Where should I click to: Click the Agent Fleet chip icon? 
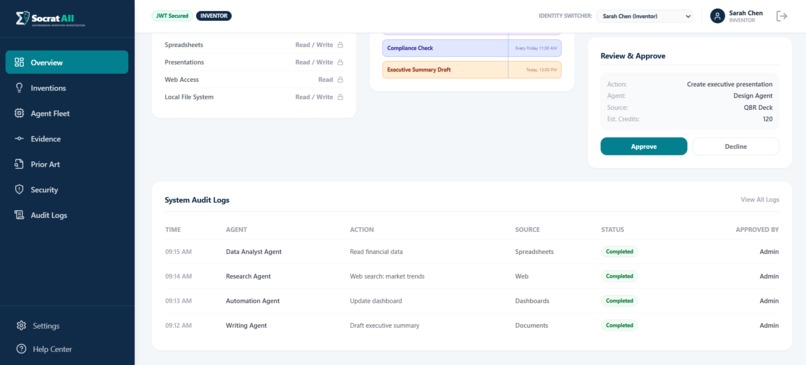[20, 113]
